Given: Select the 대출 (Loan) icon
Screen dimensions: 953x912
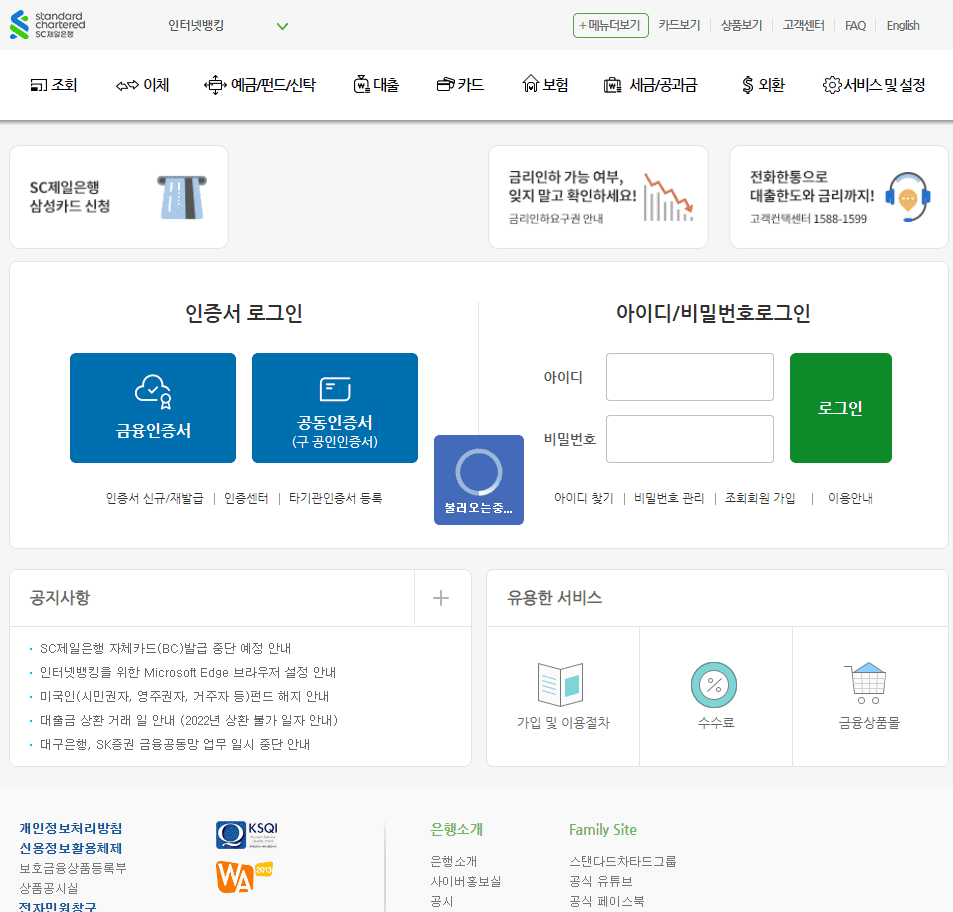Looking at the screenshot, I should (358, 84).
